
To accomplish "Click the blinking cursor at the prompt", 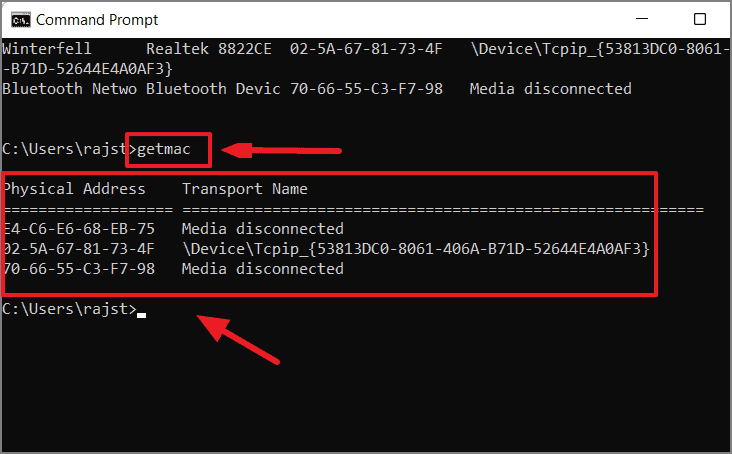I will tap(141, 315).
